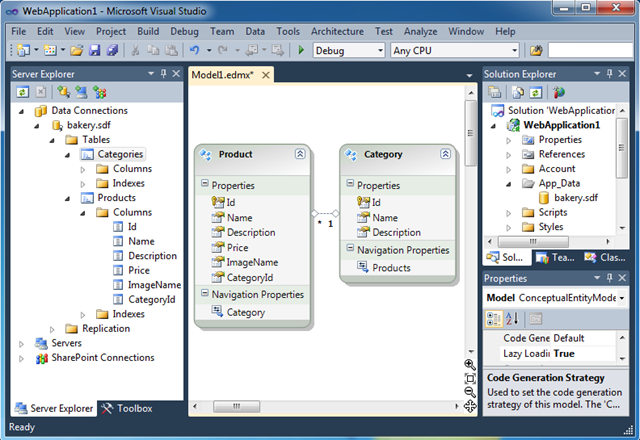The width and height of the screenshot is (640, 440).
Task: Click Connect to Database icon in Server Explorer
Action: (x=63, y=92)
